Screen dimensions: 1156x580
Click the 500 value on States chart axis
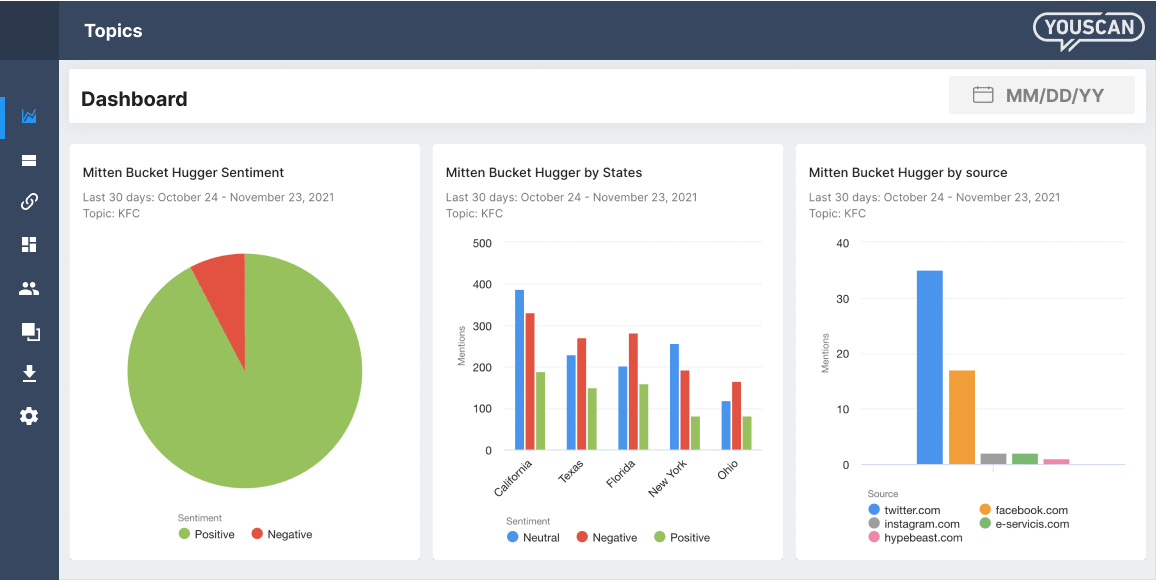481,243
